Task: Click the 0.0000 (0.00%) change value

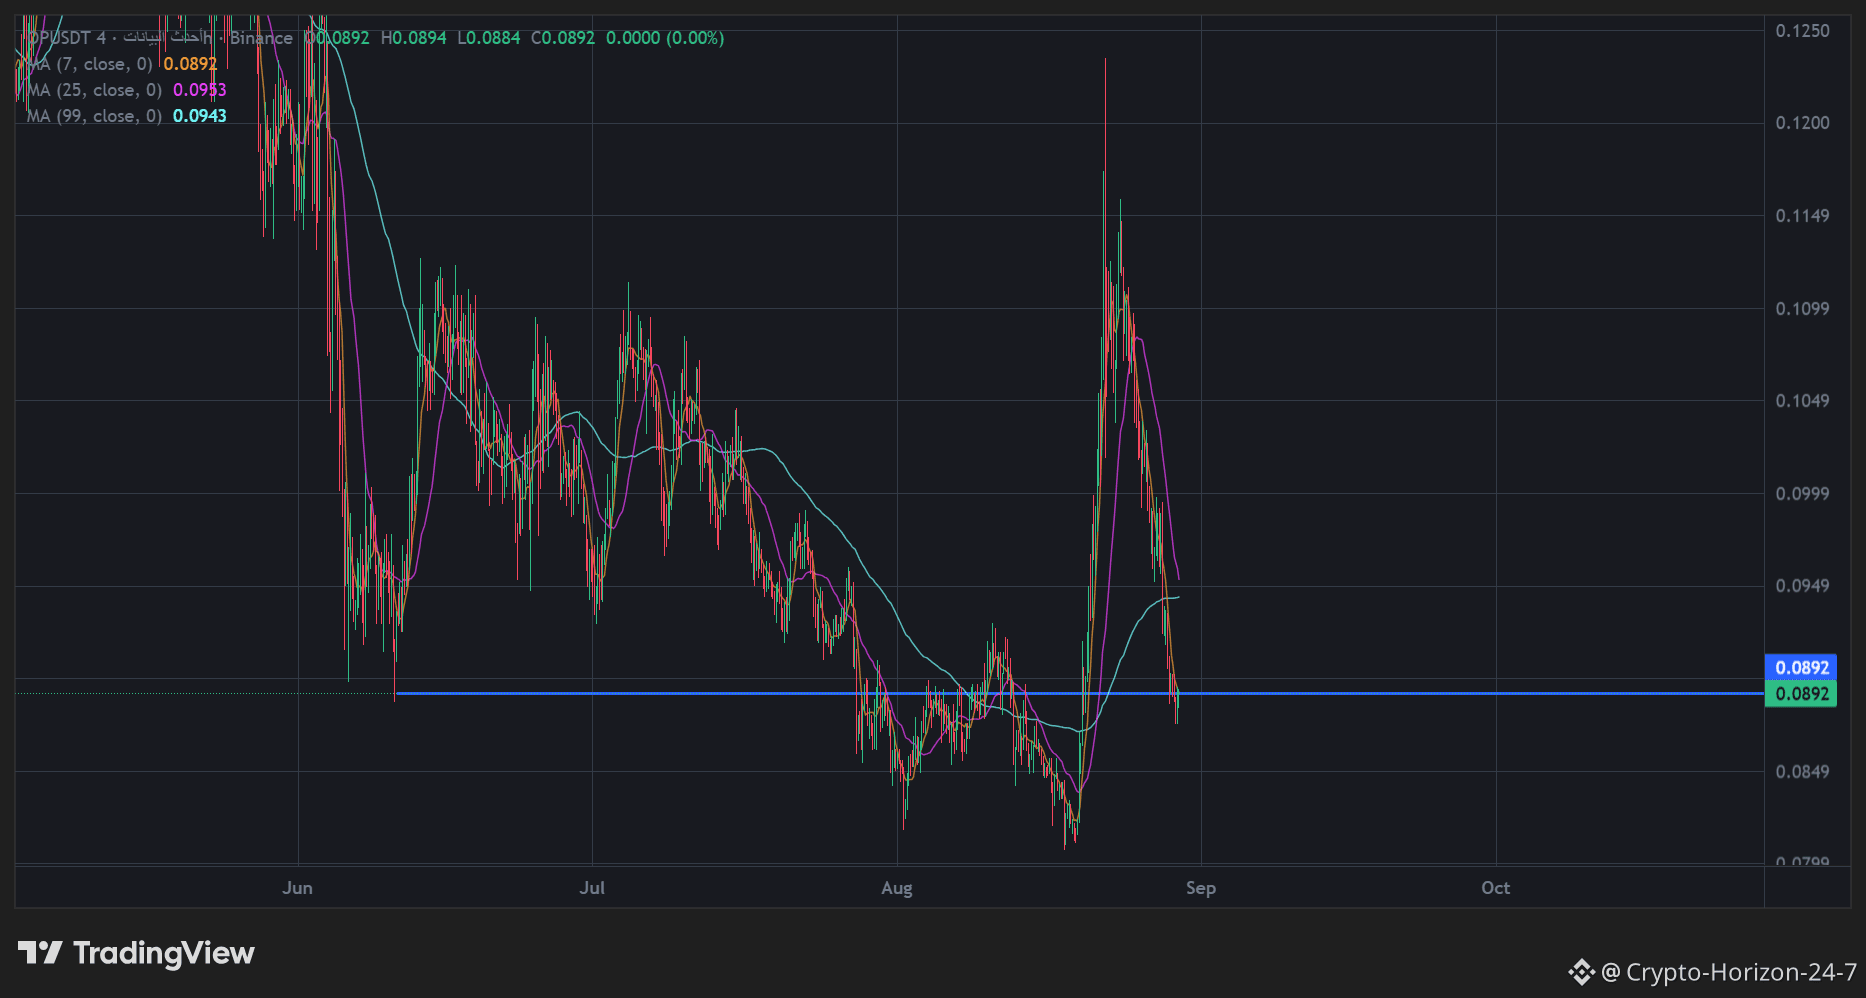Action: (665, 38)
